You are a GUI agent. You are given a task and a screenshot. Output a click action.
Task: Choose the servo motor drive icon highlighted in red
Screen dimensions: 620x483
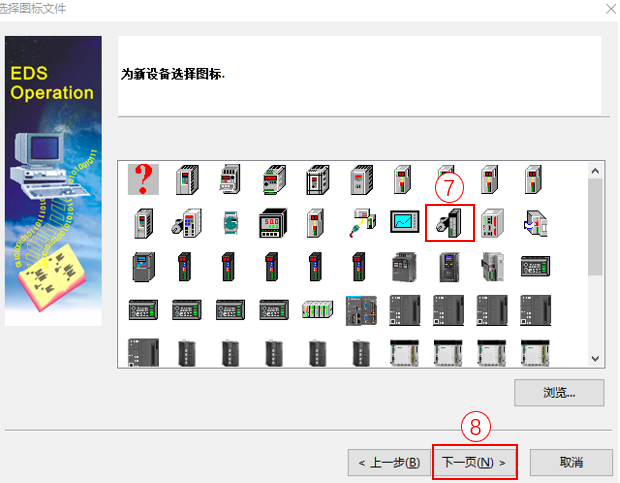click(449, 223)
